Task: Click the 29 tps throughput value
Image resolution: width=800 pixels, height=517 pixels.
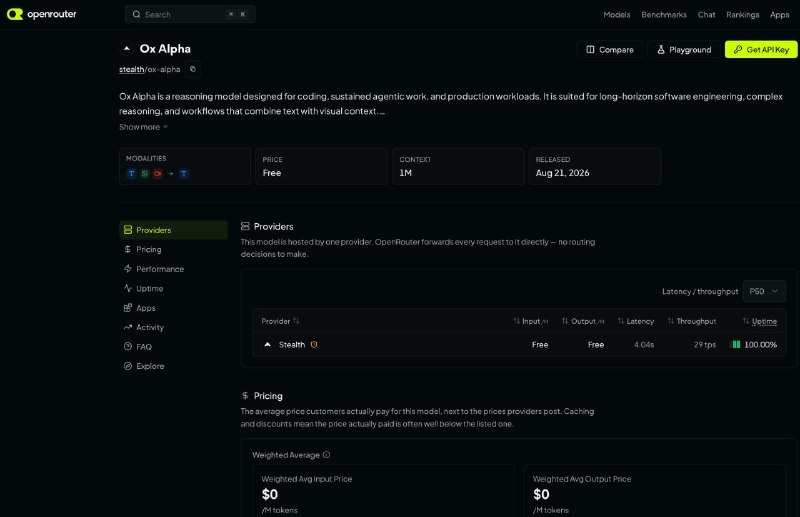Action: click(705, 344)
